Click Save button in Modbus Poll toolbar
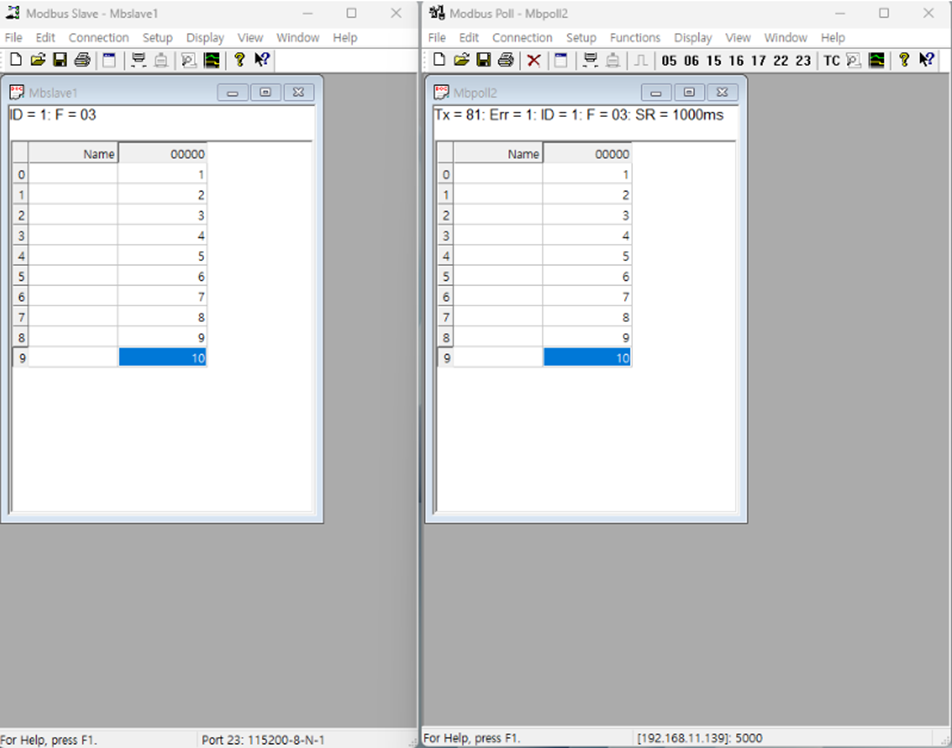Image resolution: width=952 pixels, height=748 pixels. [484, 60]
